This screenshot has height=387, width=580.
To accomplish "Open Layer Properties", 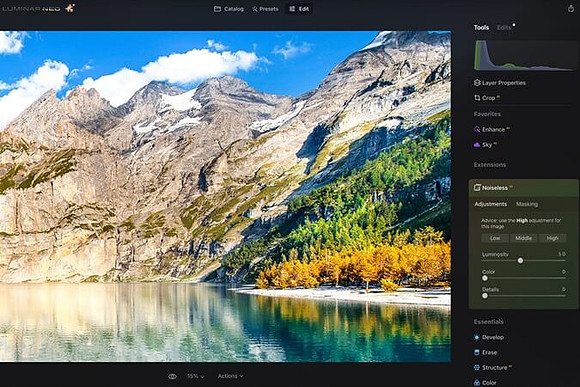I will pyautogui.click(x=500, y=83).
